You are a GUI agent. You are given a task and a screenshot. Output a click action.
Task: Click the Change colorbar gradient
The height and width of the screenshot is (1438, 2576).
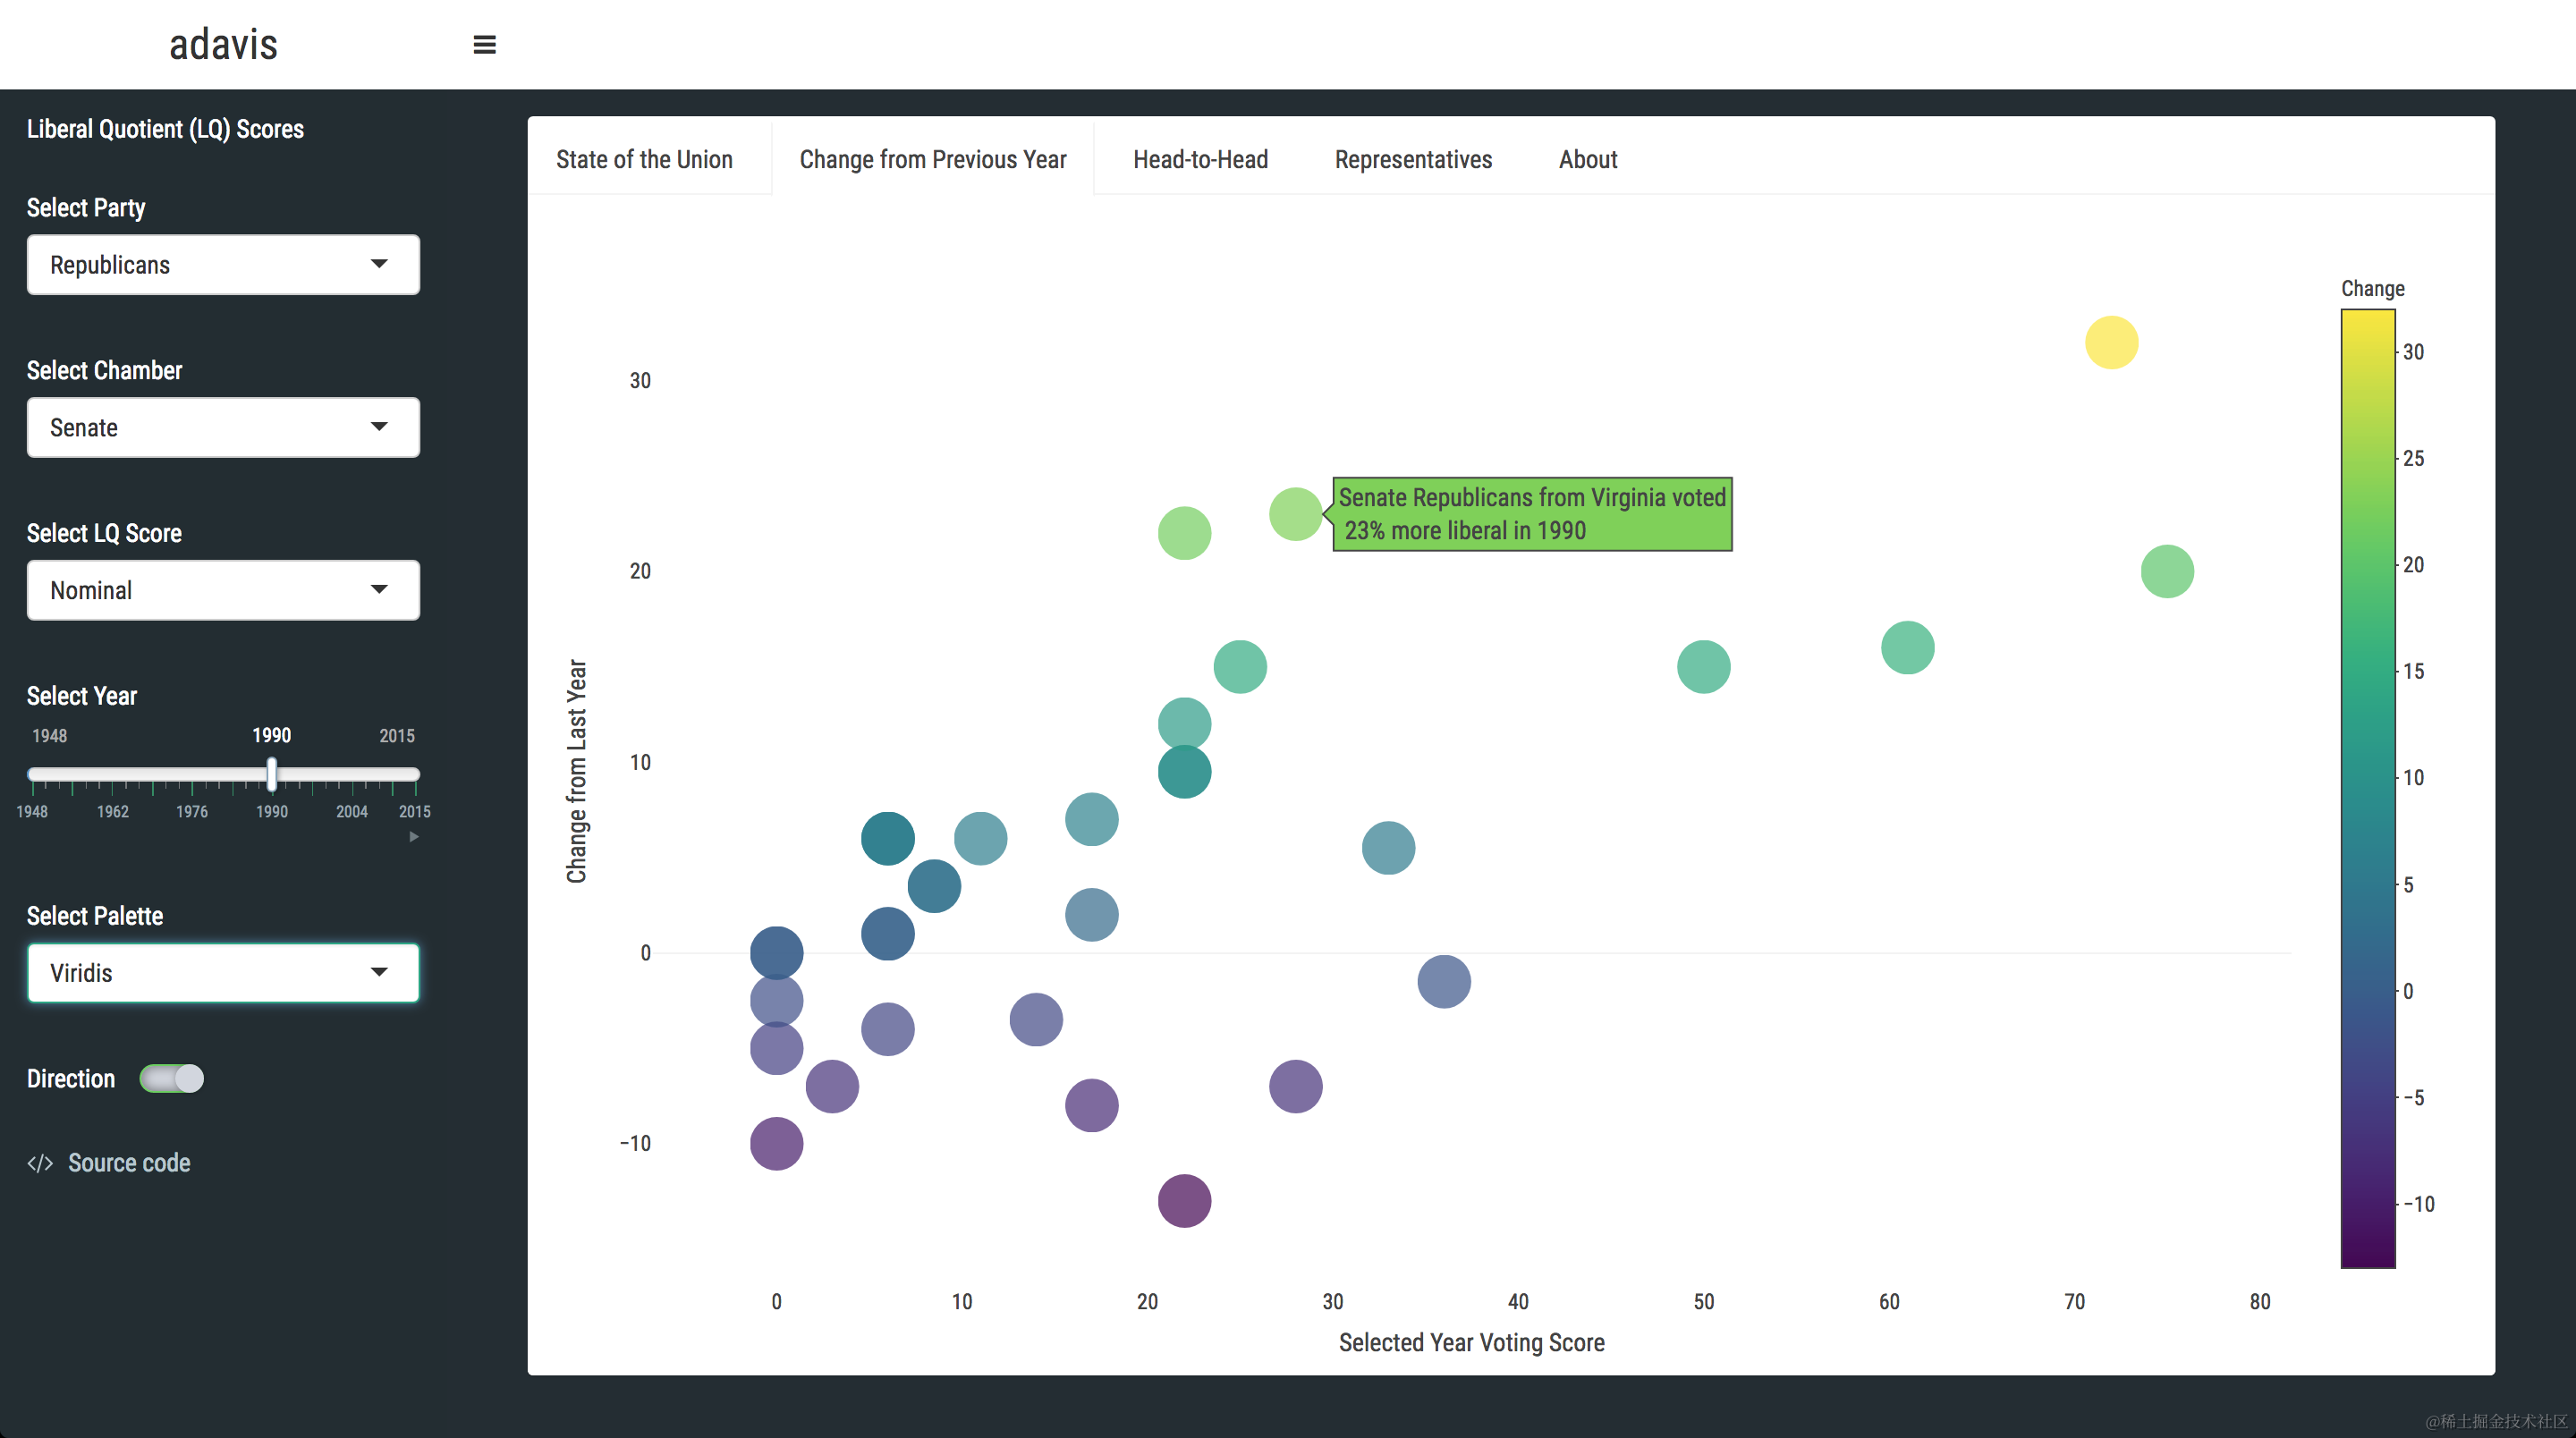point(2367,788)
